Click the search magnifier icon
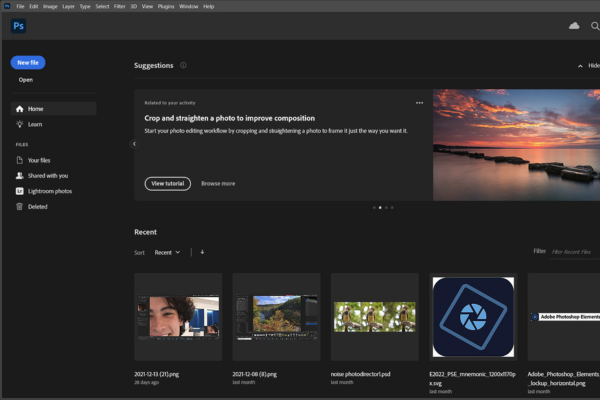The image size is (600, 400). (x=595, y=26)
